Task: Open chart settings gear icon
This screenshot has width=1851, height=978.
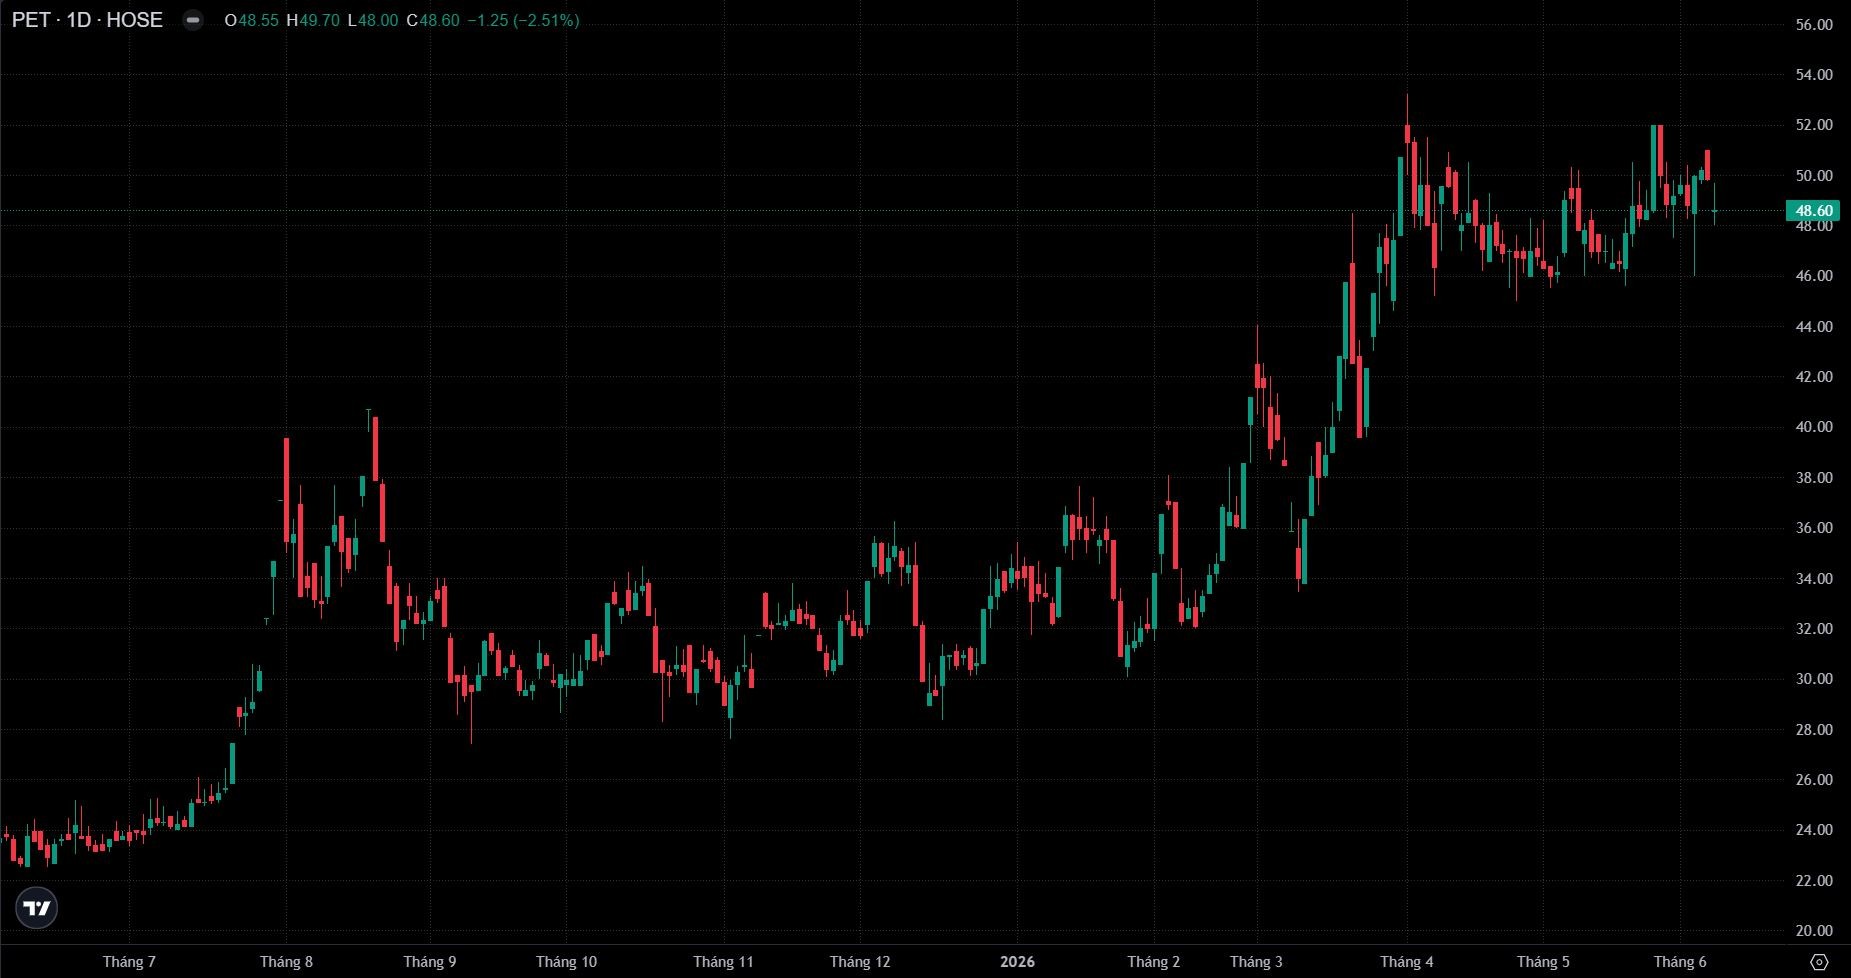Action: (x=1820, y=962)
